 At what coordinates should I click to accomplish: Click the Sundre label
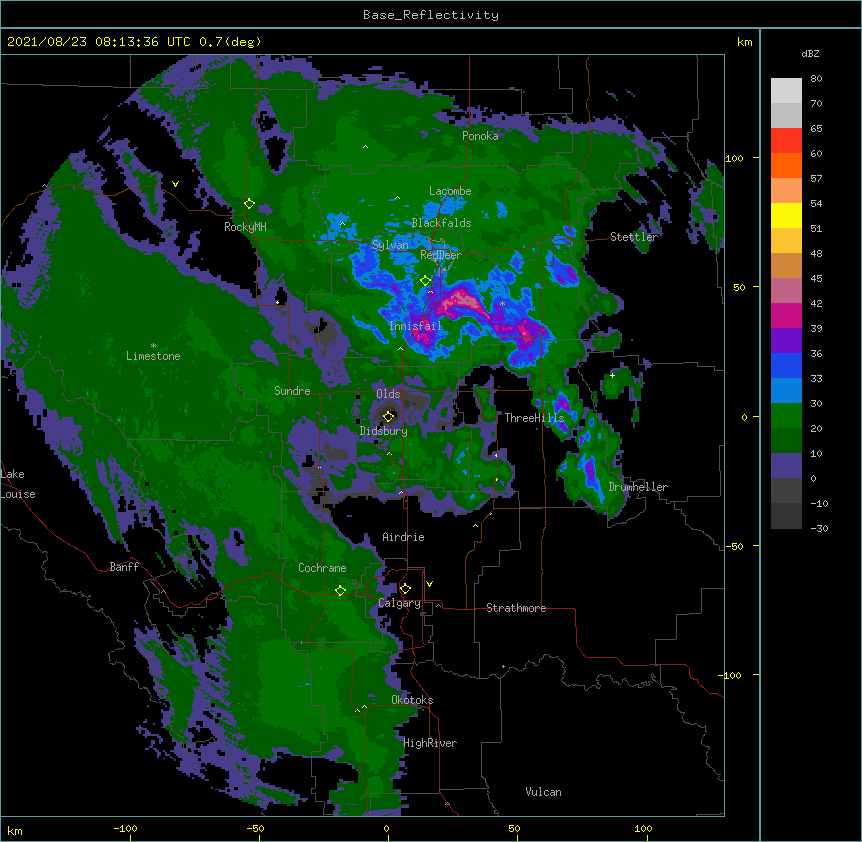tap(292, 391)
